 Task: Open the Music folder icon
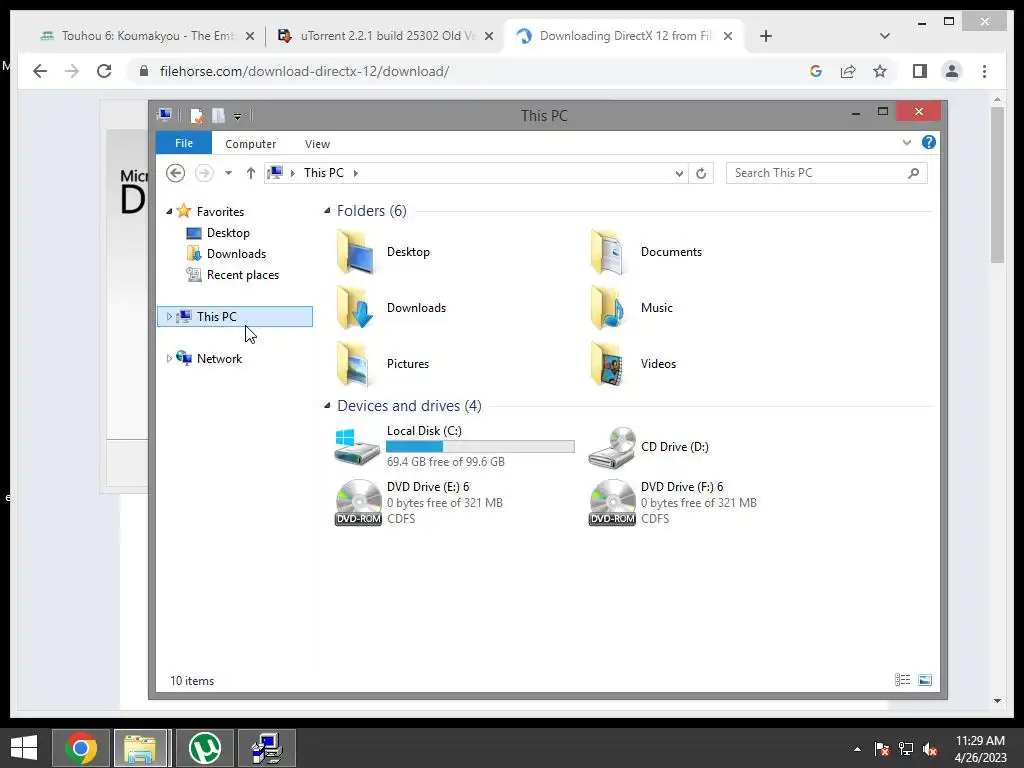click(x=609, y=308)
